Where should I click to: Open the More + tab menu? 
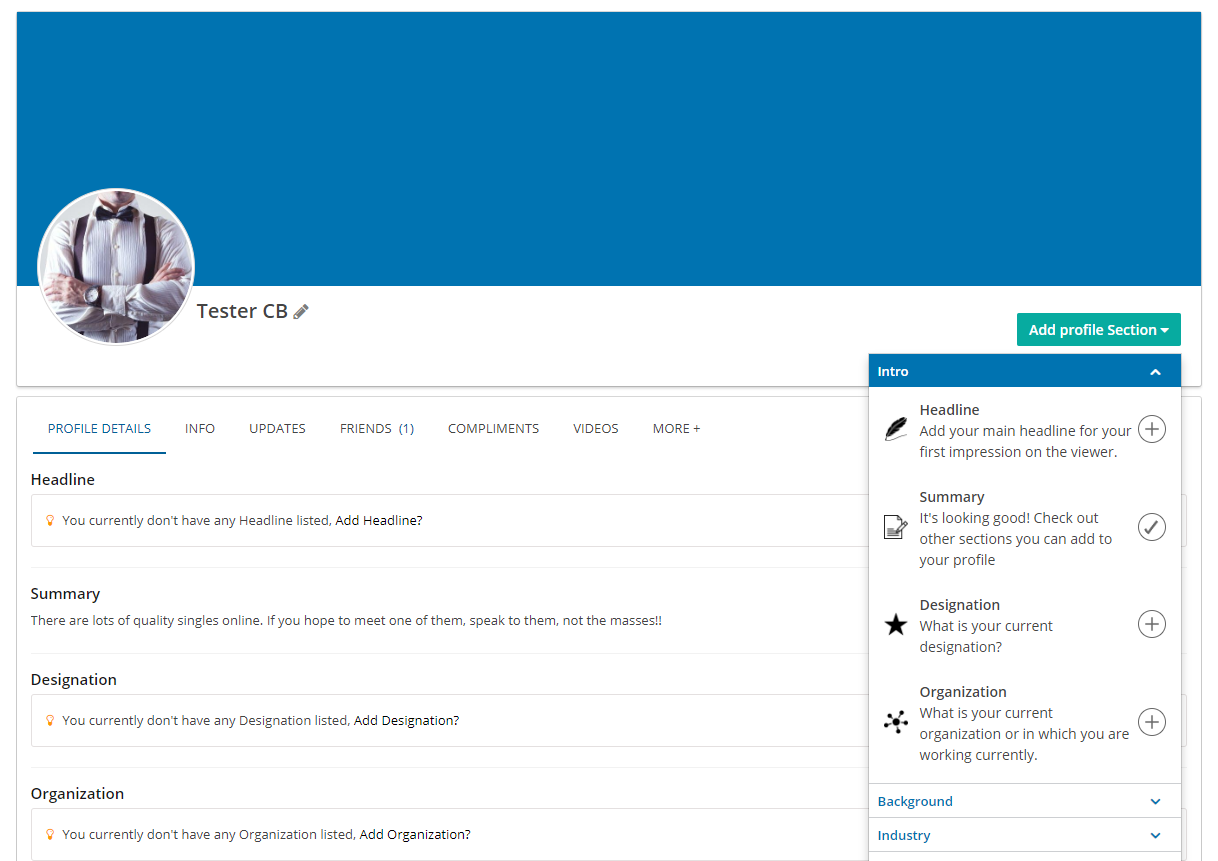click(x=676, y=429)
